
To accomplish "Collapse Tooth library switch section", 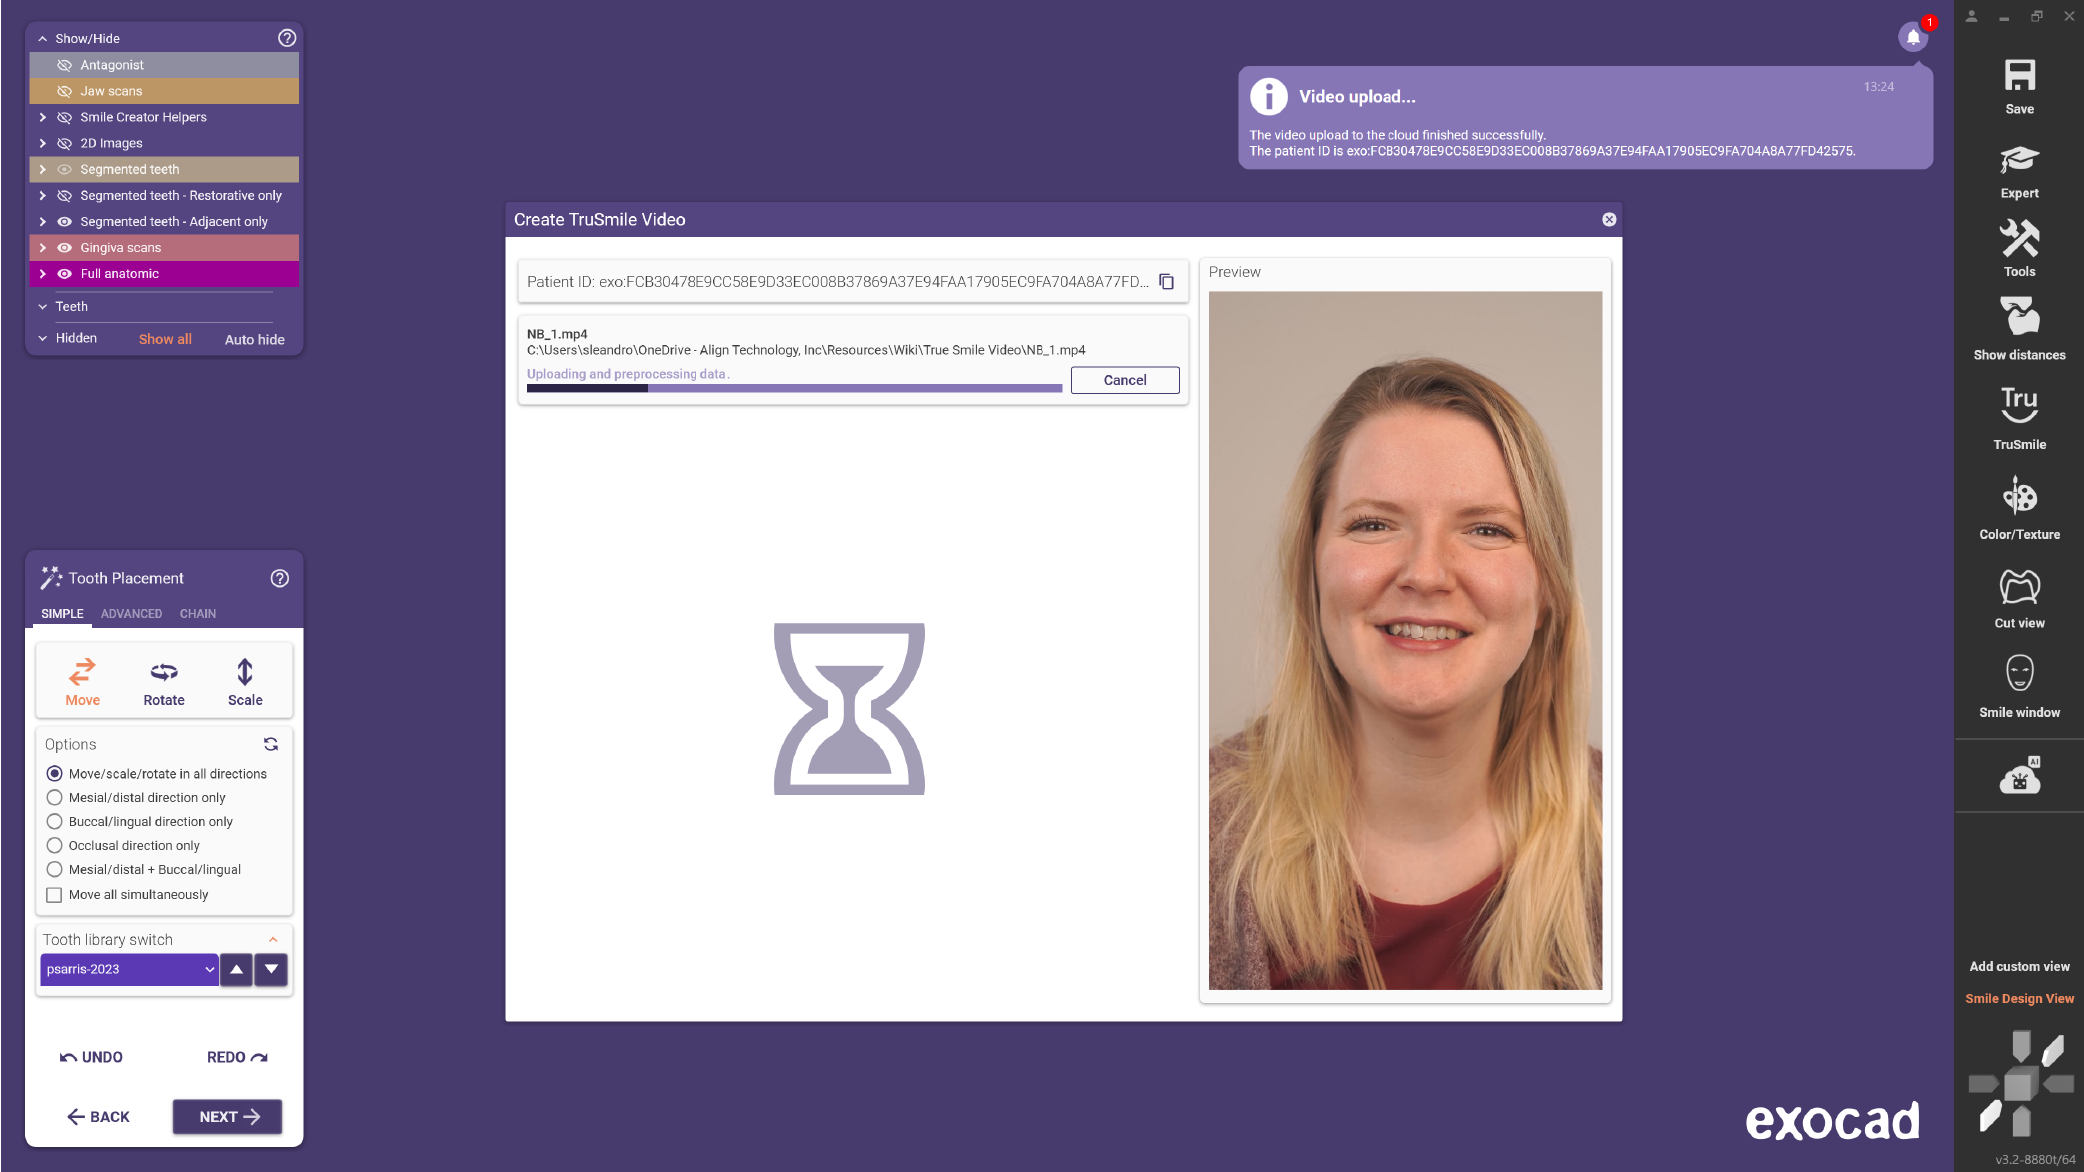I will click(273, 940).
